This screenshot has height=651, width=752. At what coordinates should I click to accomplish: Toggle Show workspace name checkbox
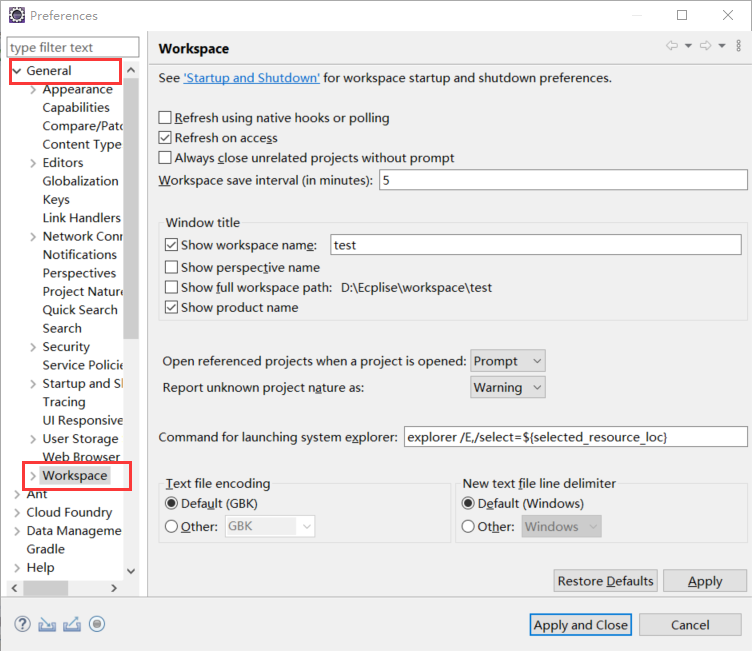click(x=171, y=245)
